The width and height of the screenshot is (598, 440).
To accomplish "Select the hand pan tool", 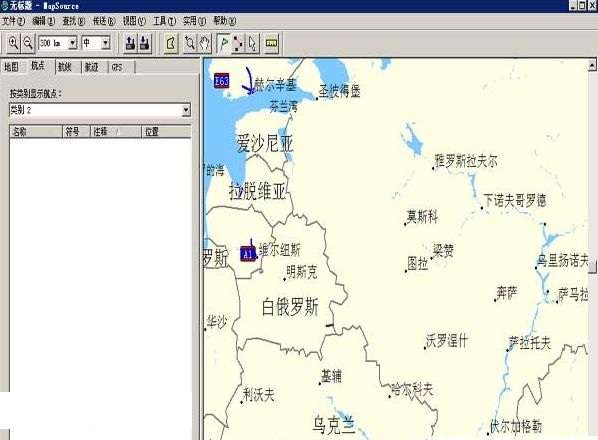I will pyautogui.click(x=204, y=43).
